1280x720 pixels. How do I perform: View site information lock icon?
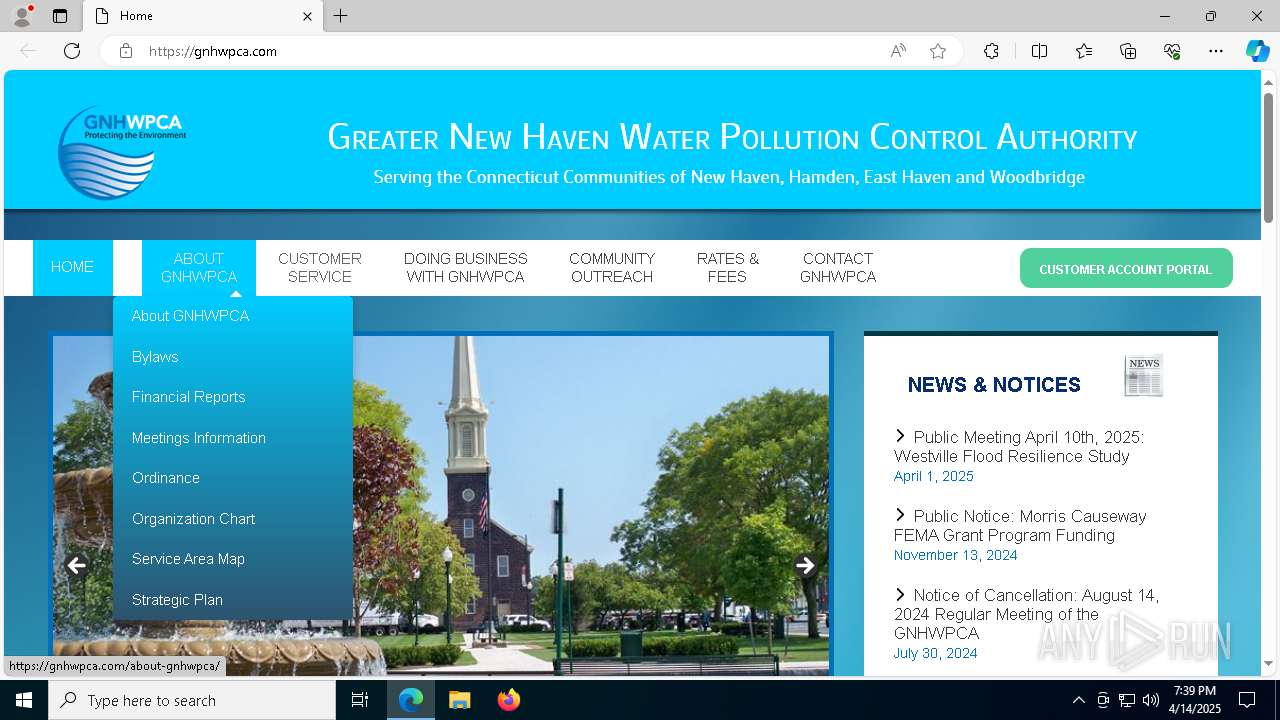click(x=126, y=51)
